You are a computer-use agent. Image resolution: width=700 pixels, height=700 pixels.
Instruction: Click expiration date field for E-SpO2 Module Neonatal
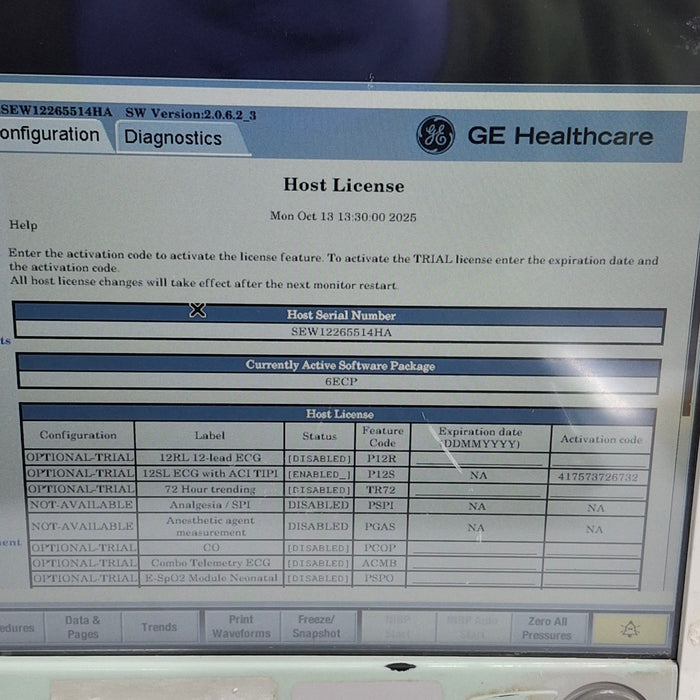(x=473, y=579)
